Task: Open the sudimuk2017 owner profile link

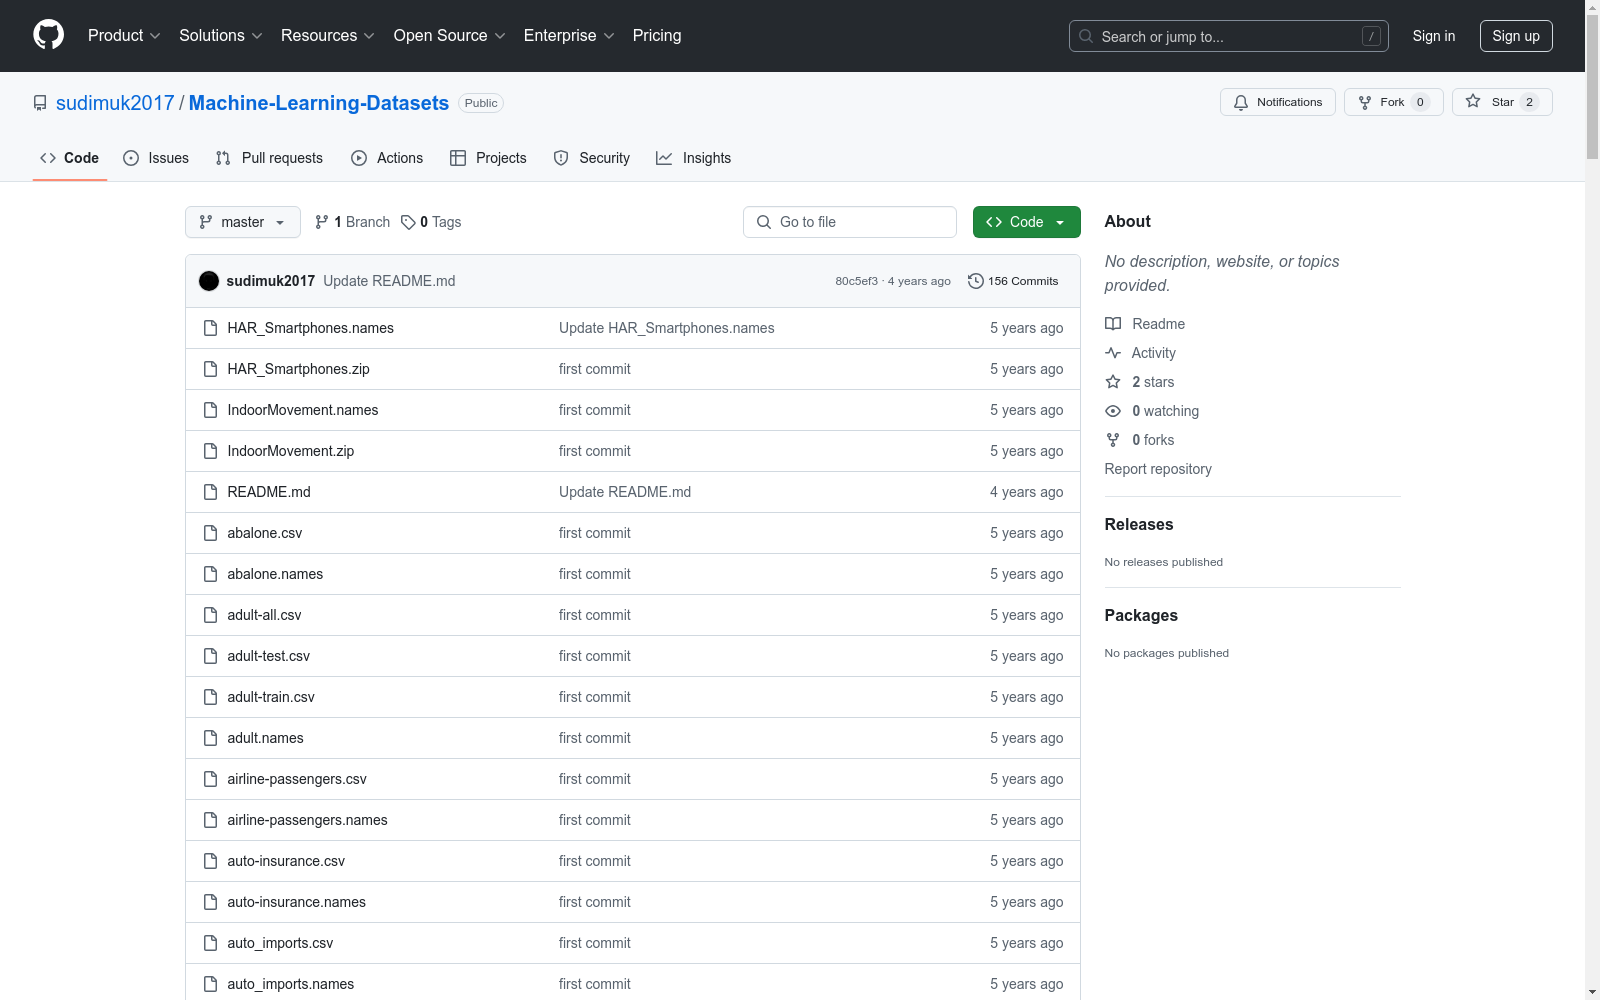Action: pyautogui.click(x=115, y=103)
